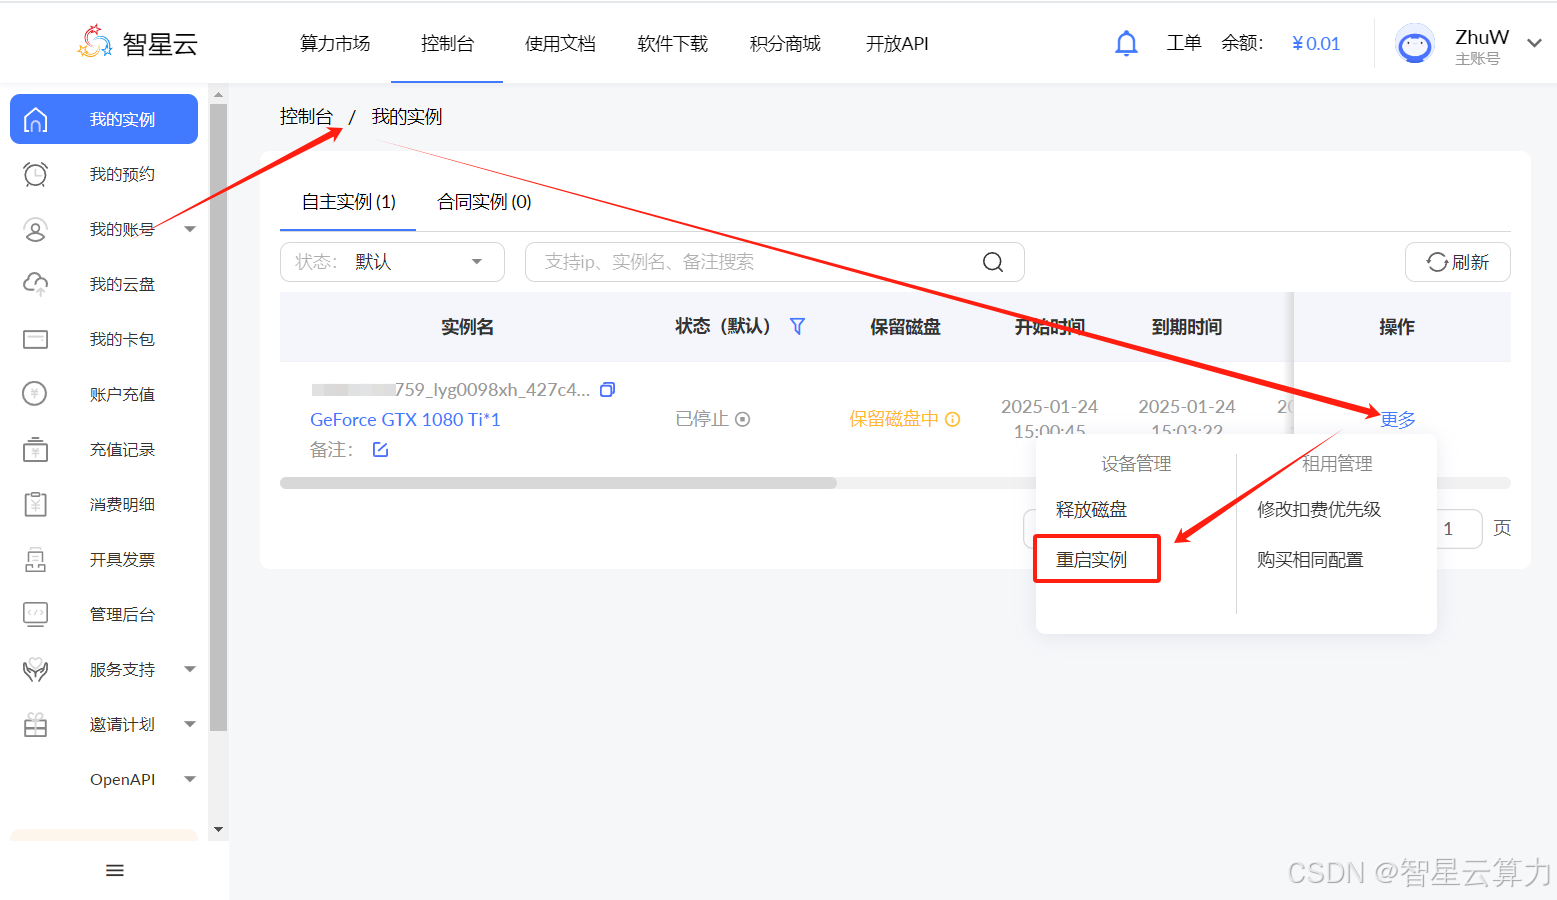Copy the instance name with copy icon
The width and height of the screenshot is (1557, 900).
tap(607, 389)
